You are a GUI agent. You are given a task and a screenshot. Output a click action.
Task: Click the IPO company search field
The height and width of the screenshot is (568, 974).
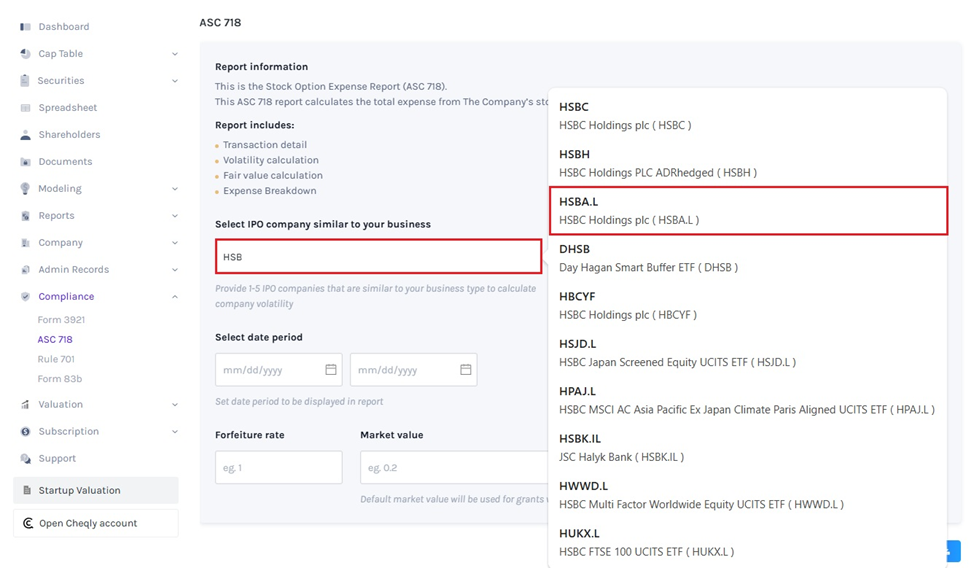click(378, 257)
